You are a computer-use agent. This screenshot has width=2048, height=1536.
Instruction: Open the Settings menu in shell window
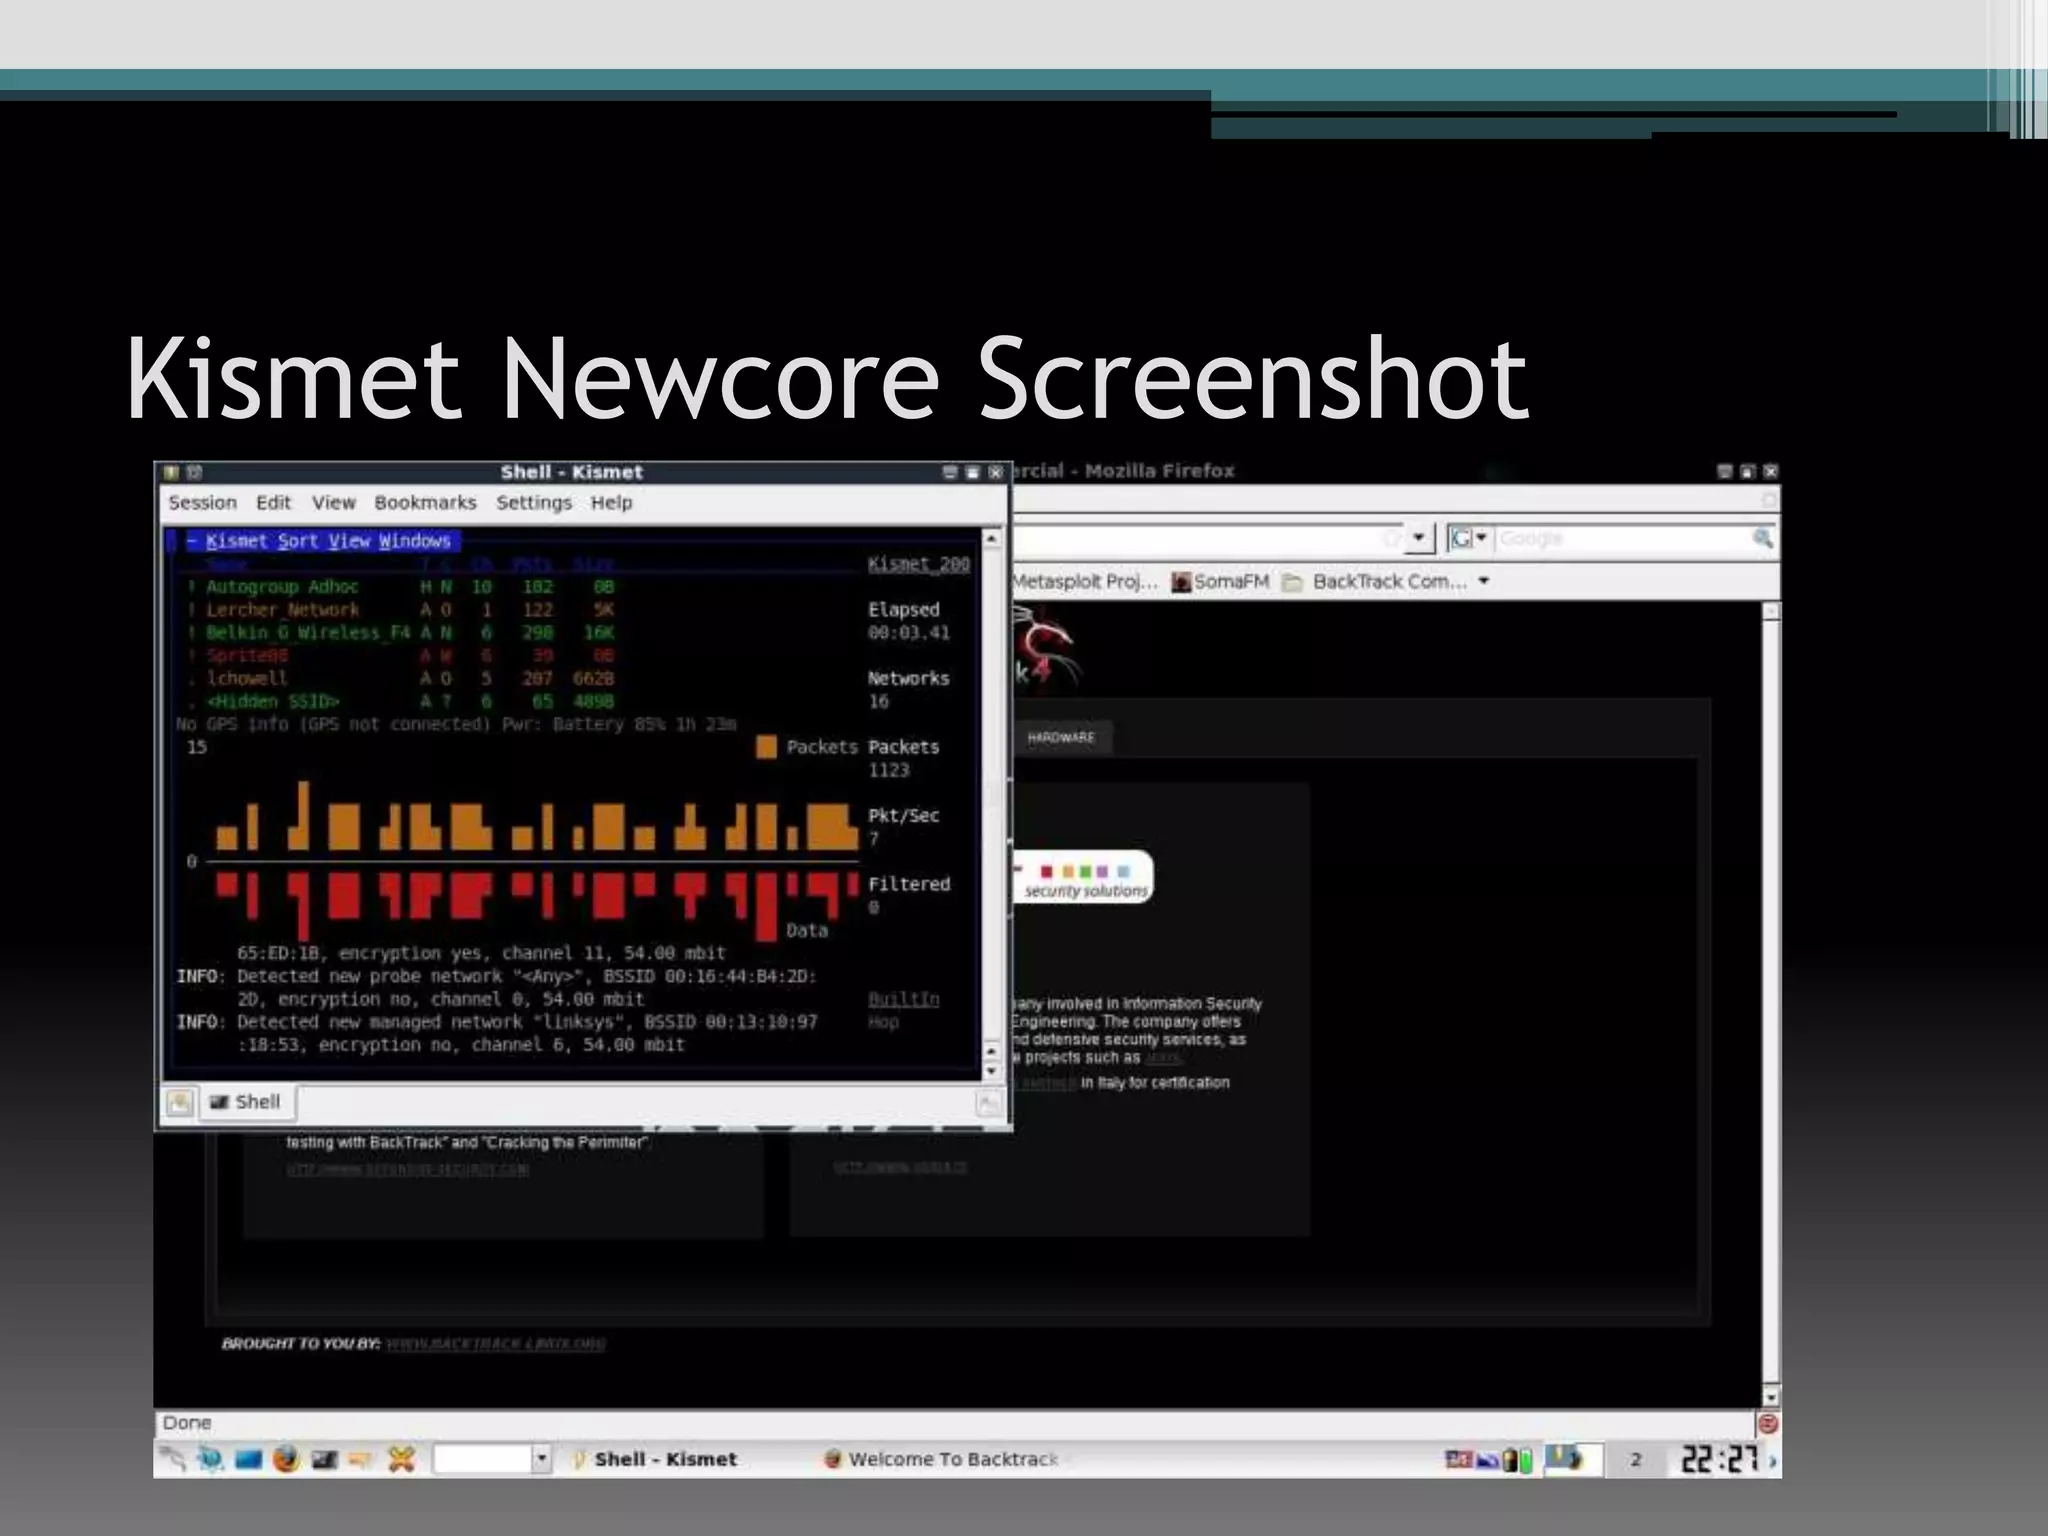(534, 503)
